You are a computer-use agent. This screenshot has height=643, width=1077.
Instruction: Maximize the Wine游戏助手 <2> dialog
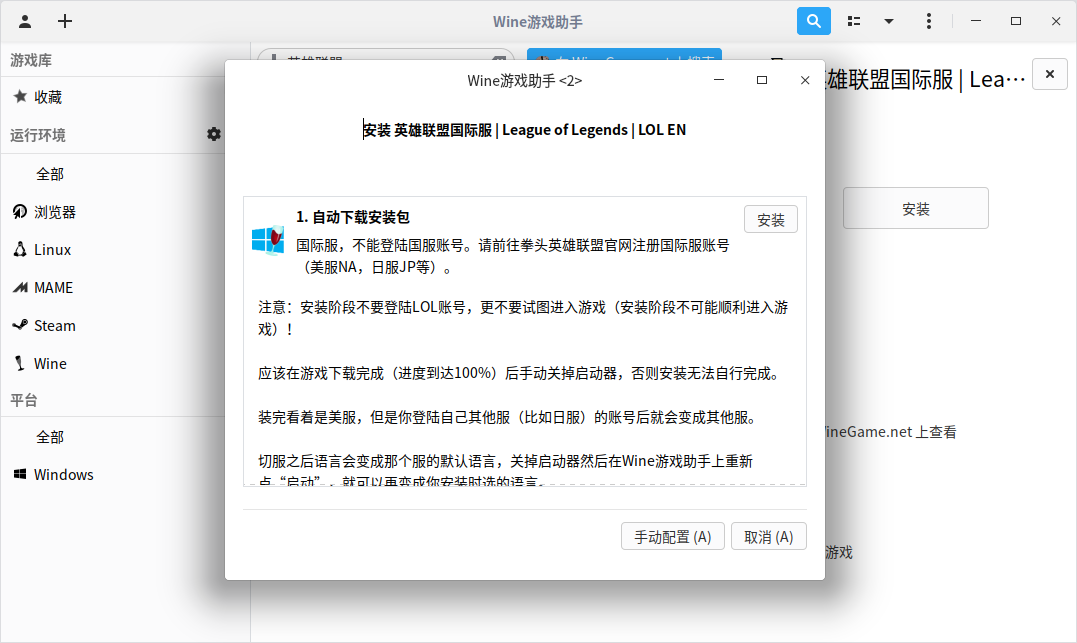pos(762,80)
